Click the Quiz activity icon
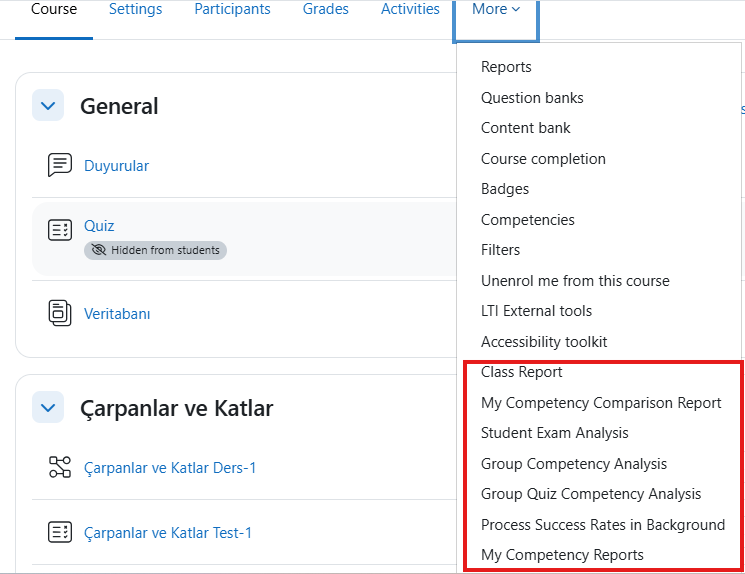745x574 pixels. 60,230
